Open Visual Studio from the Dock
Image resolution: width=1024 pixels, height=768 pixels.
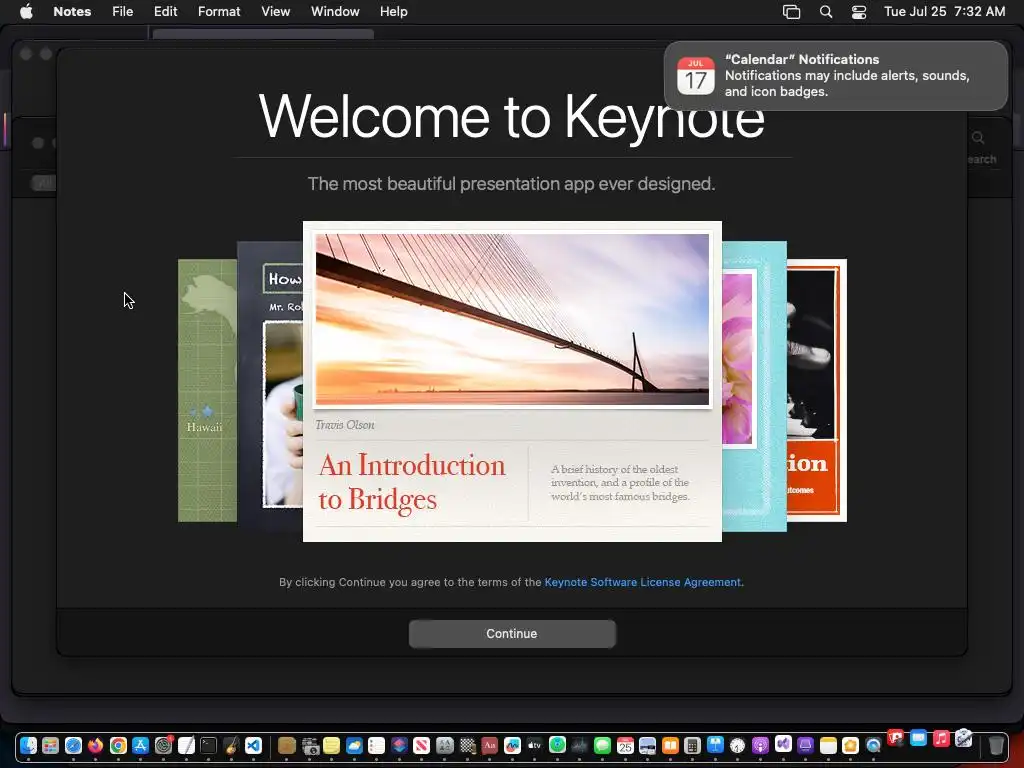(783, 744)
